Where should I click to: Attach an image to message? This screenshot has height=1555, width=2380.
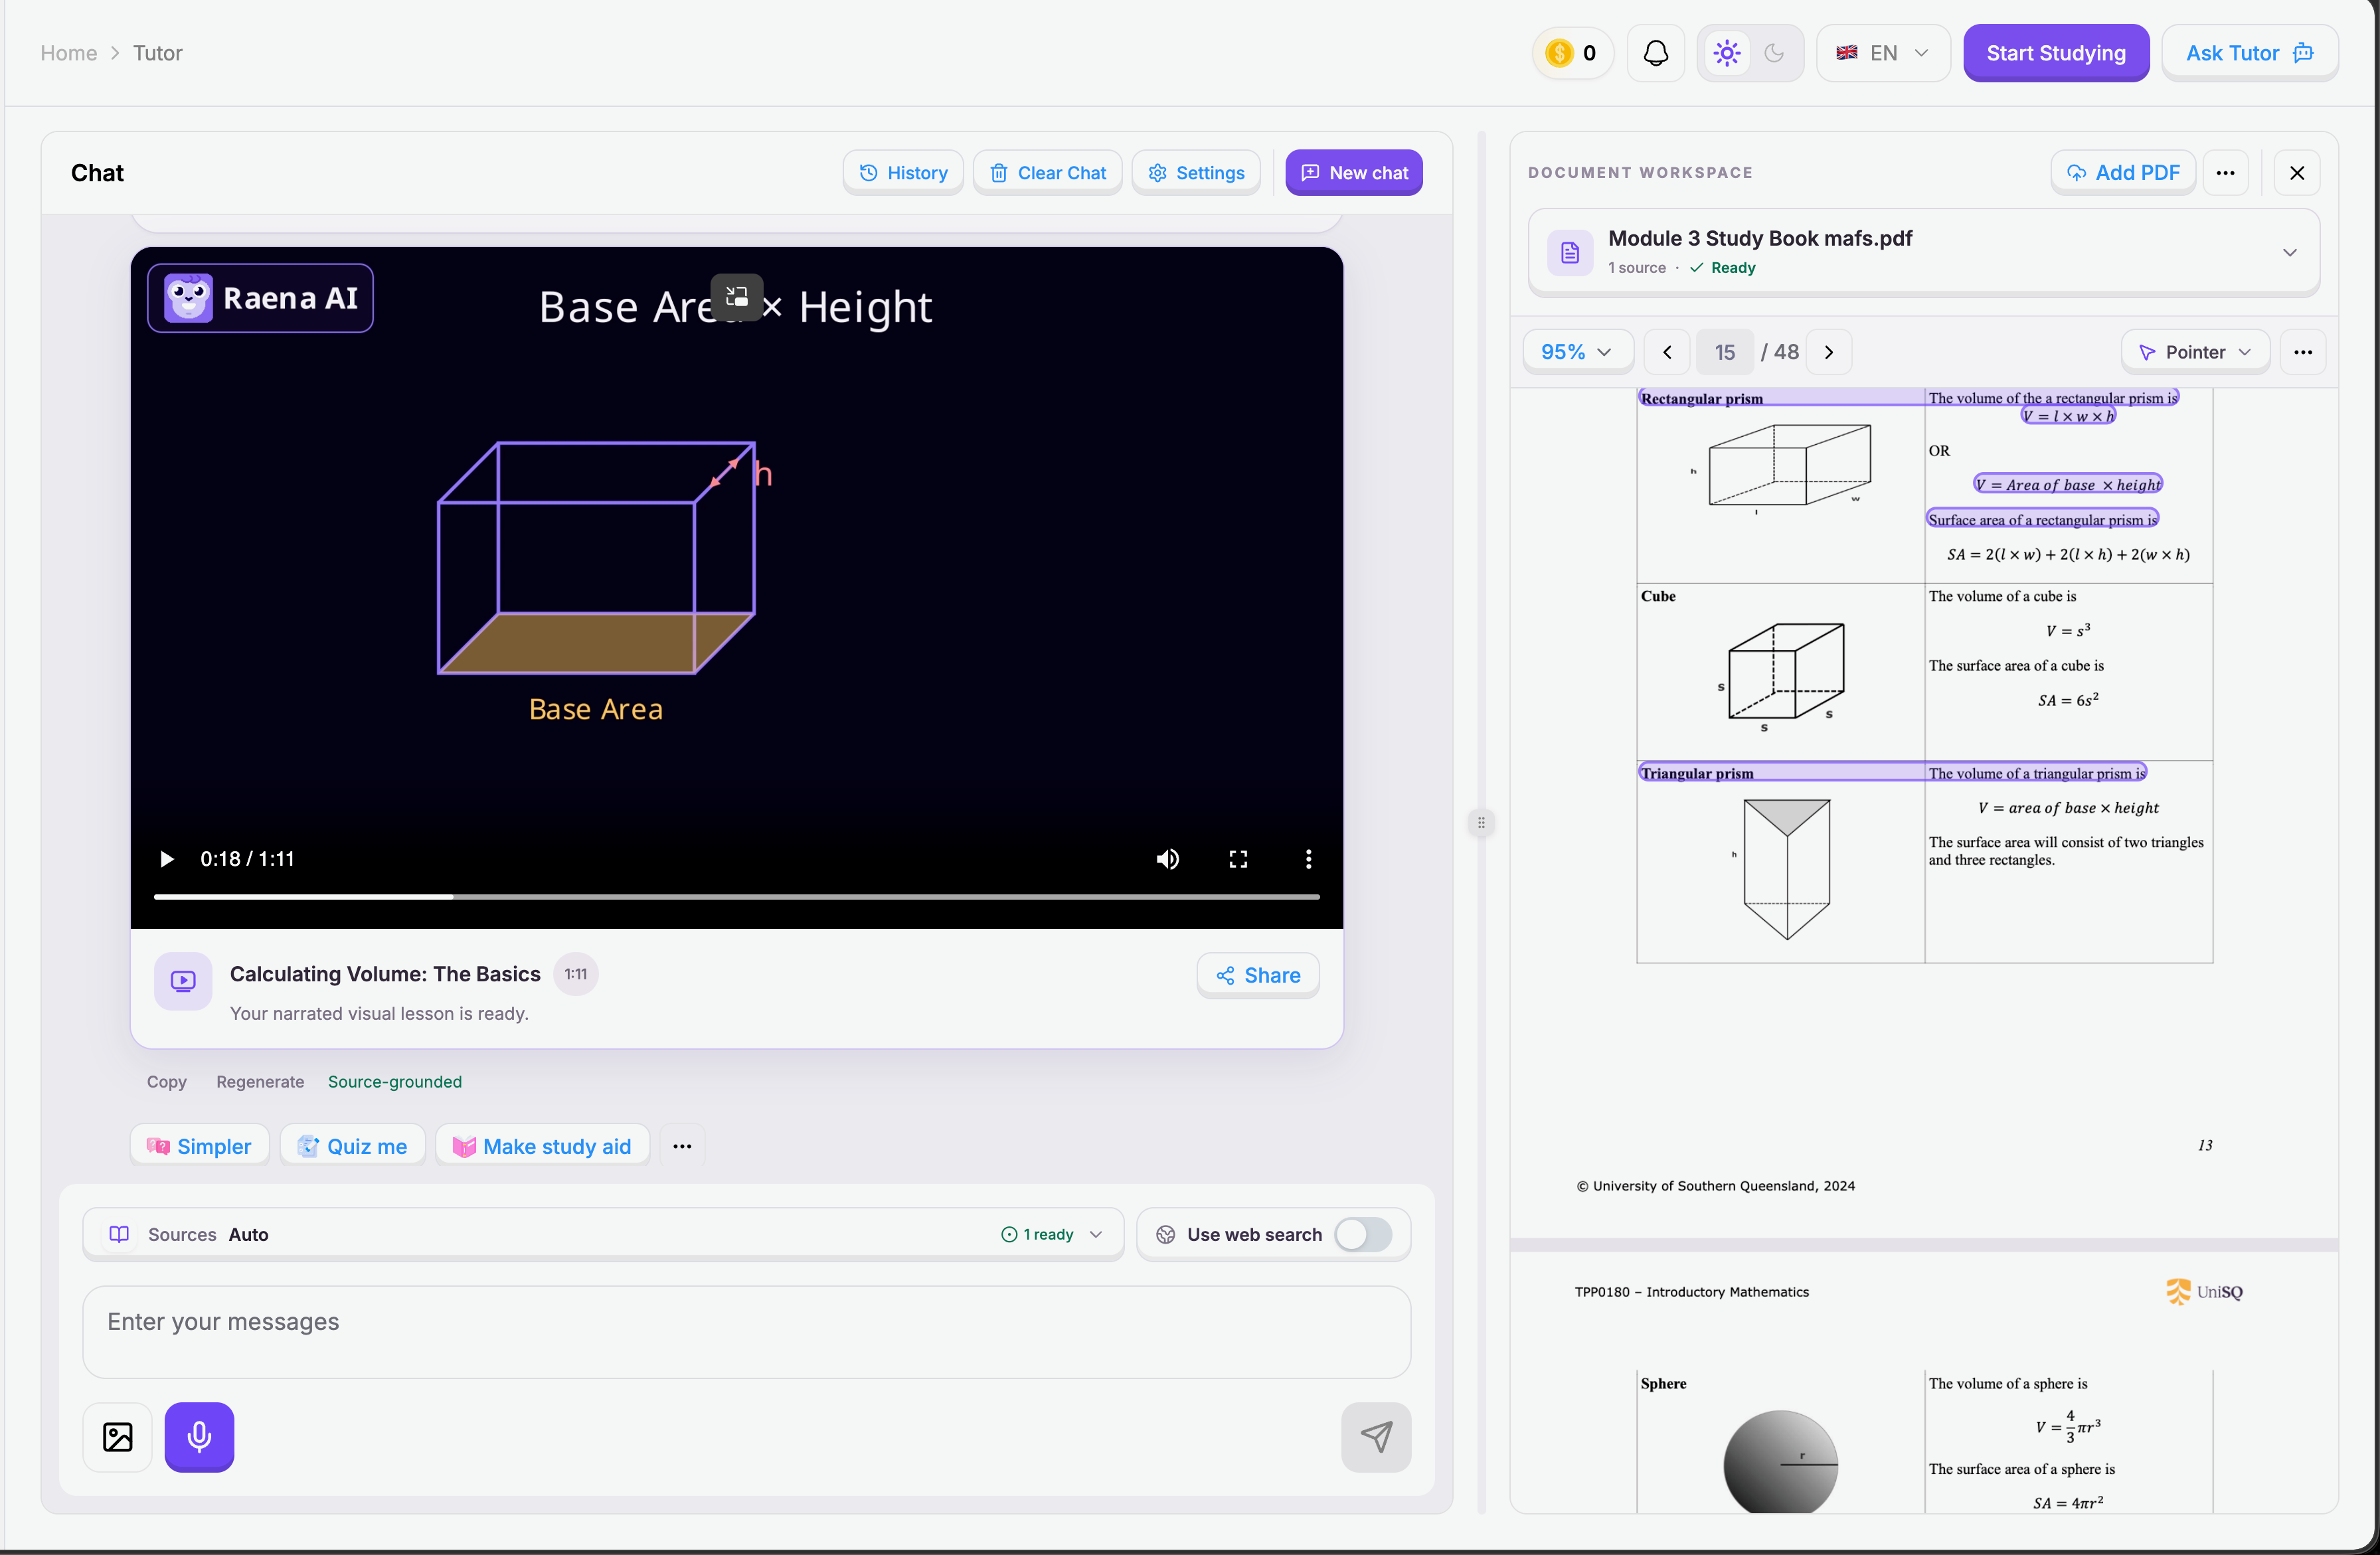(x=118, y=1437)
